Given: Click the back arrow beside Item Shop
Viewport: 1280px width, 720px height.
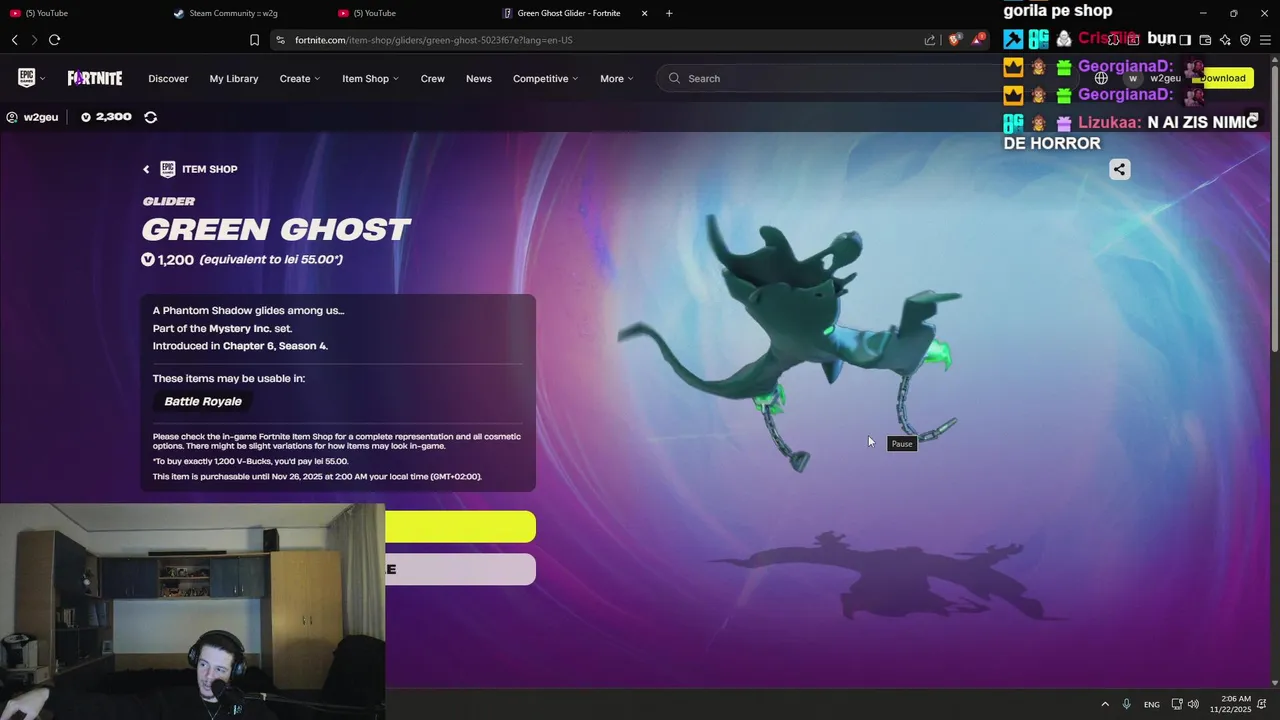Looking at the screenshot, I should pos(146,169).
